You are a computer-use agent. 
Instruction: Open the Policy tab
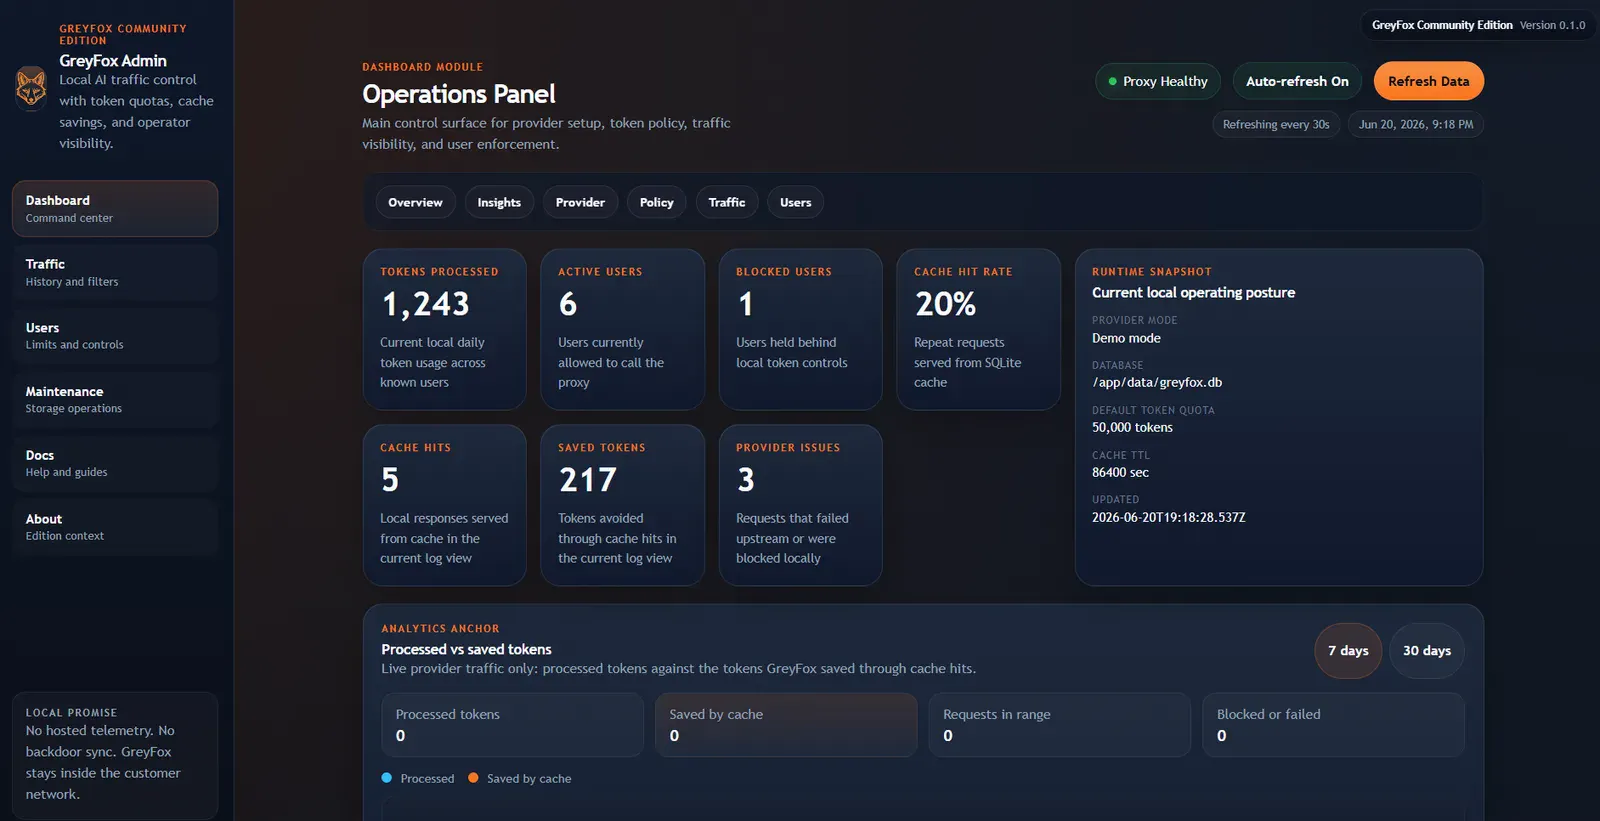point(656,202)
